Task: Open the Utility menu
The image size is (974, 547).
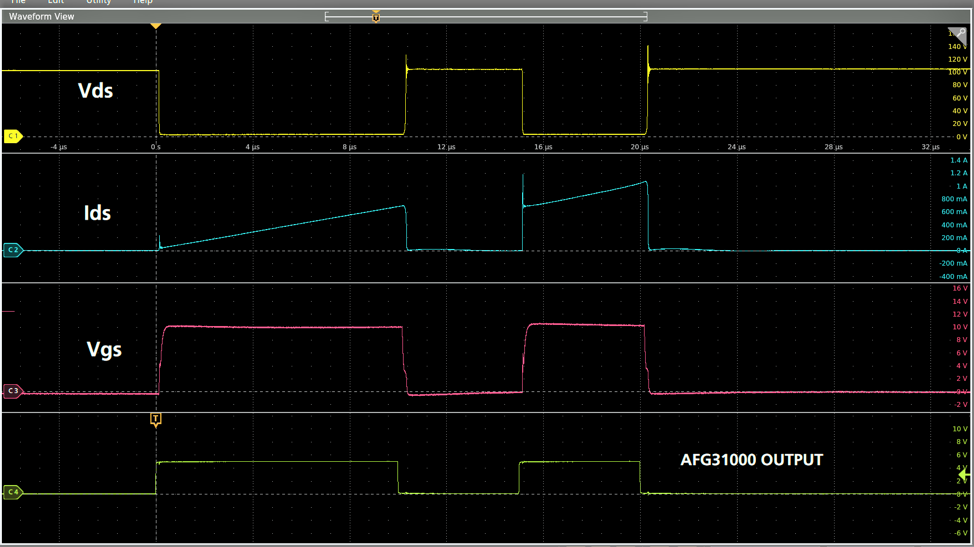Action: pos(98,2)
